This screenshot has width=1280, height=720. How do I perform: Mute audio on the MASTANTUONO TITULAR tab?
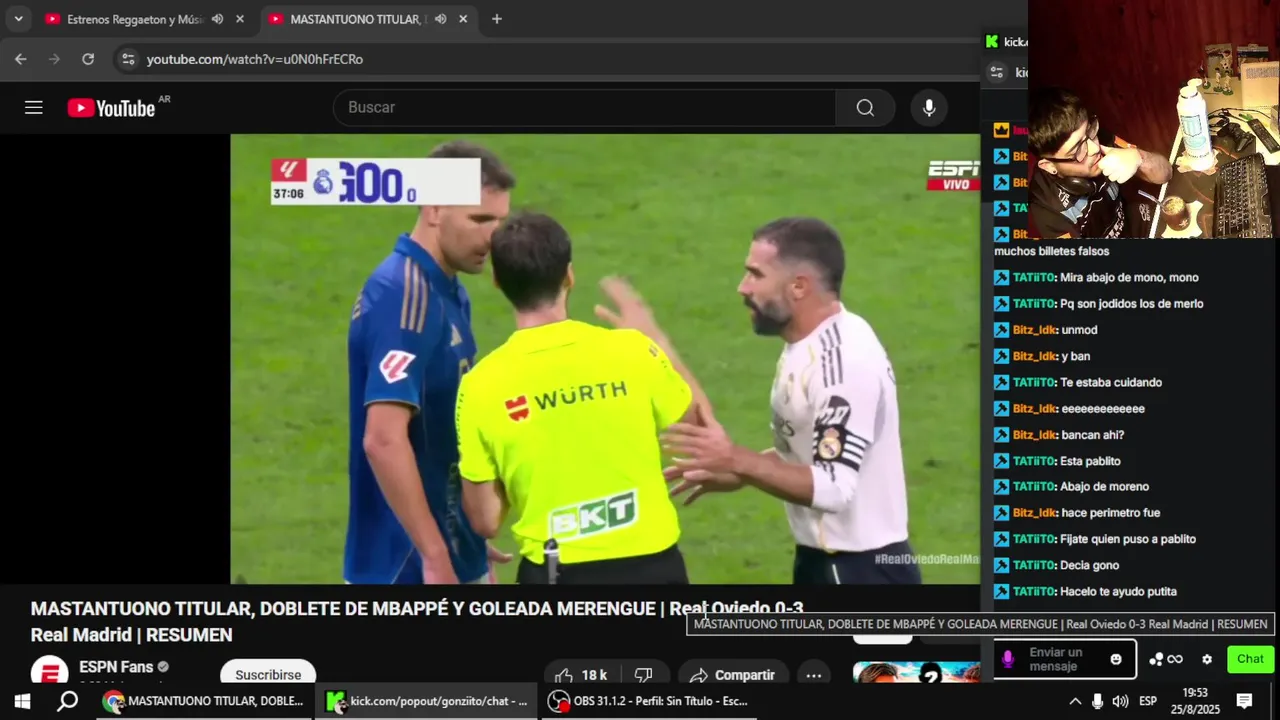point(440,19)
